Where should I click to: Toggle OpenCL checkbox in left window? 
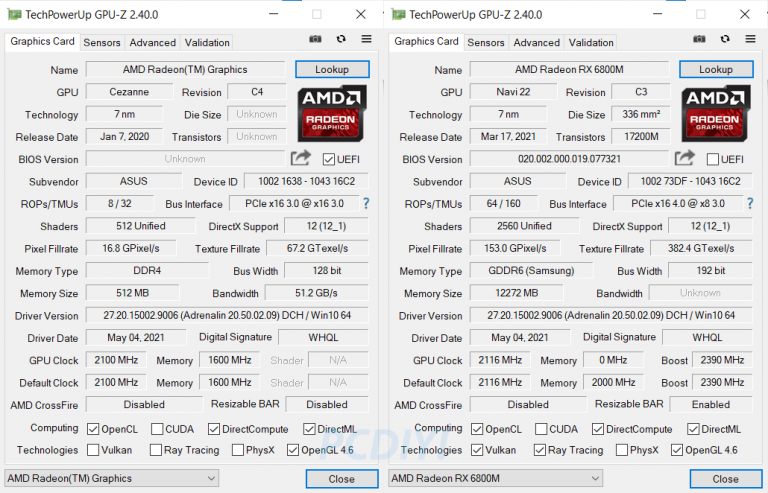93,429
